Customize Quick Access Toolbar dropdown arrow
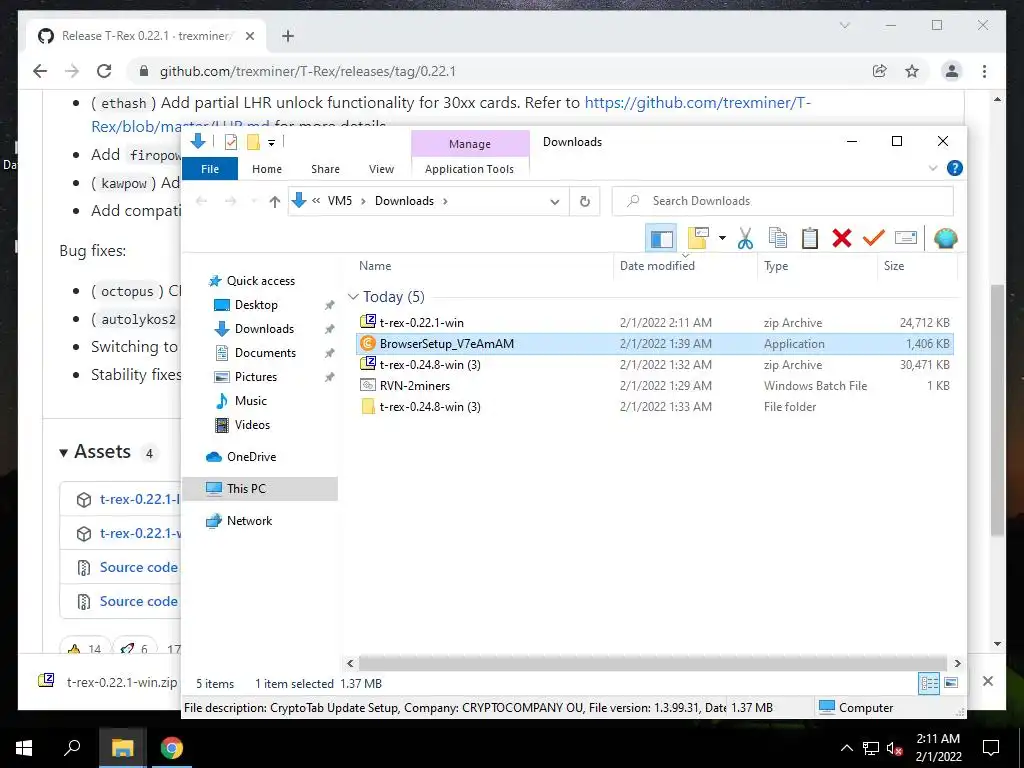The width and height of the screenshot is (1024, 768). [x=271, y=142]
